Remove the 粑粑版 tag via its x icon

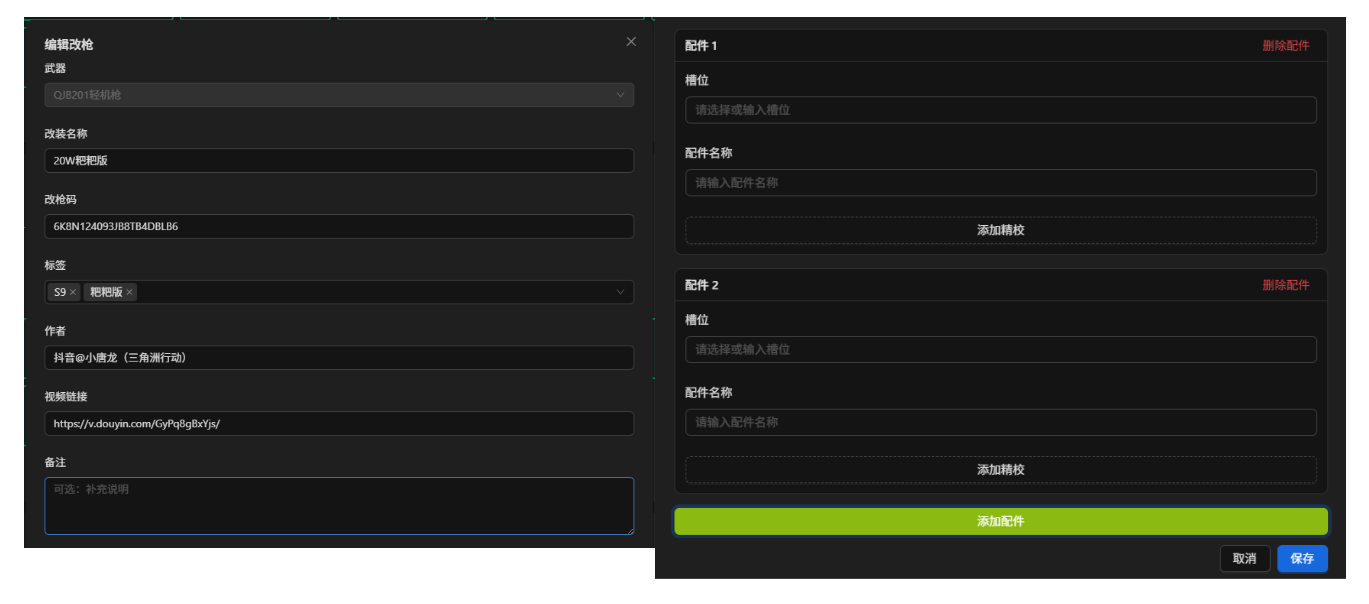tap(129, 292)
